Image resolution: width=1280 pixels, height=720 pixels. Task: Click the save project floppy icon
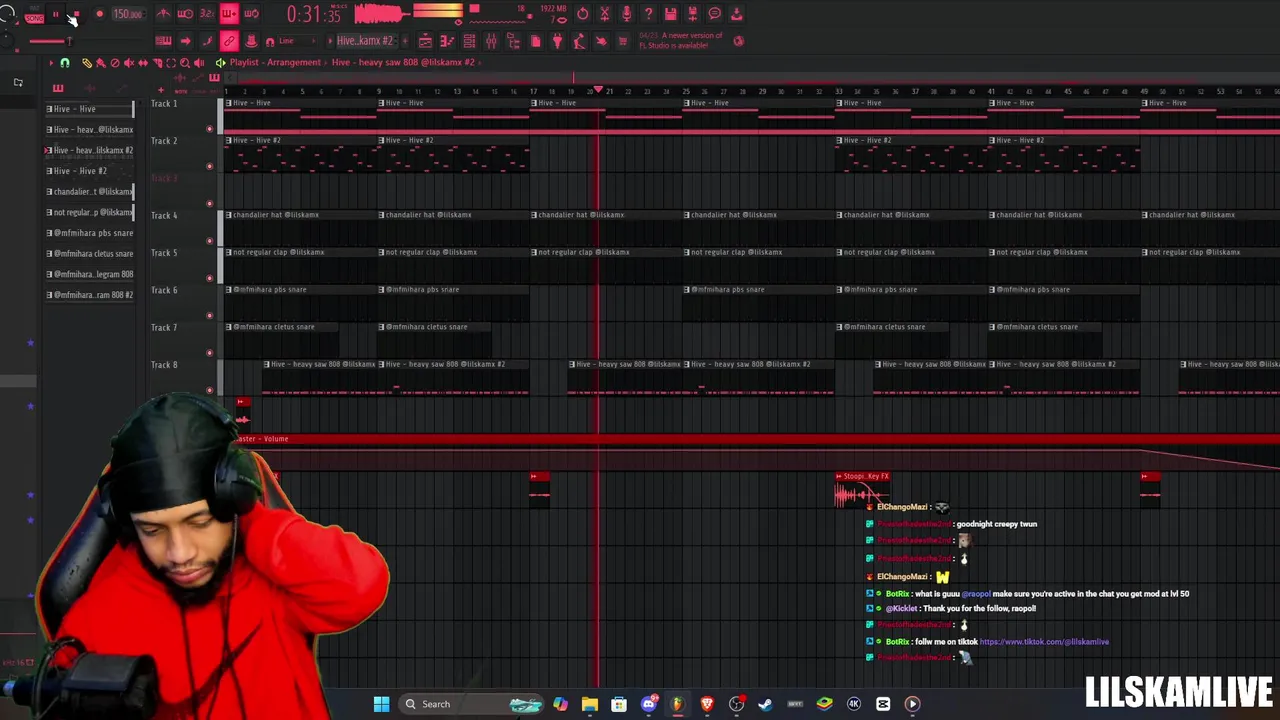click(670, 14)
